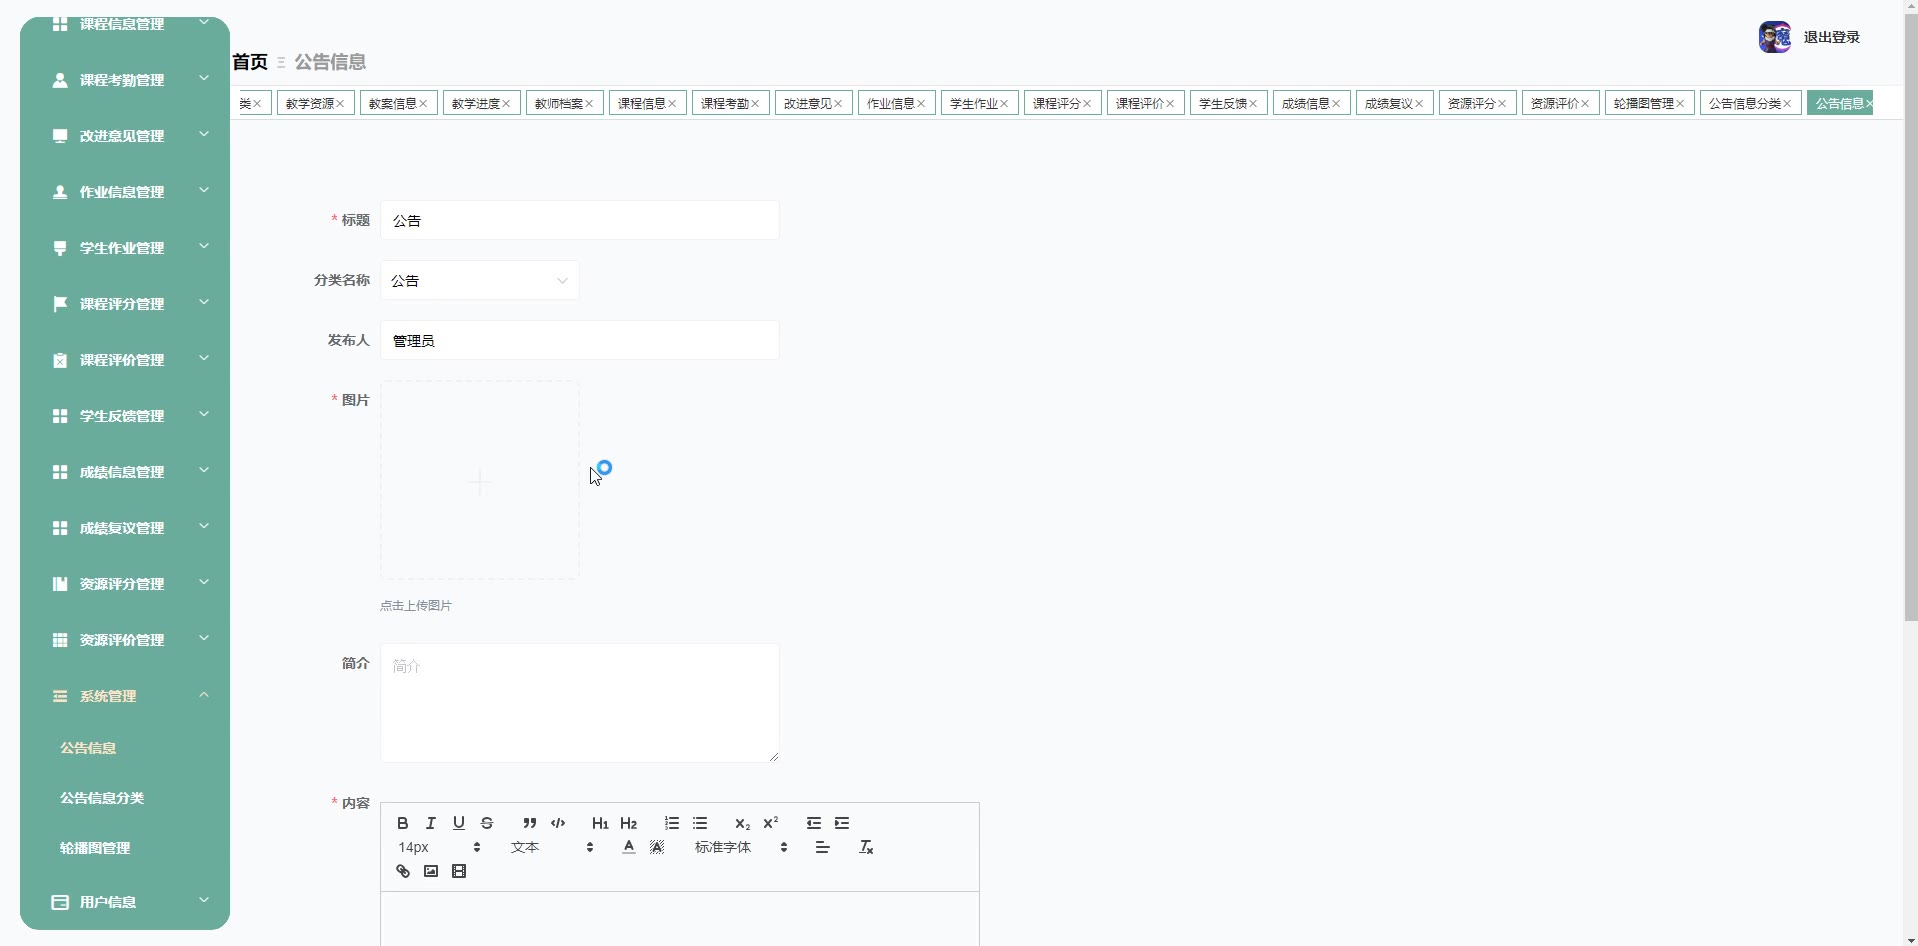Expand the 作业信息管理 sidebar menu
The width and height of the screenshot is (1918, 946).
125,192
